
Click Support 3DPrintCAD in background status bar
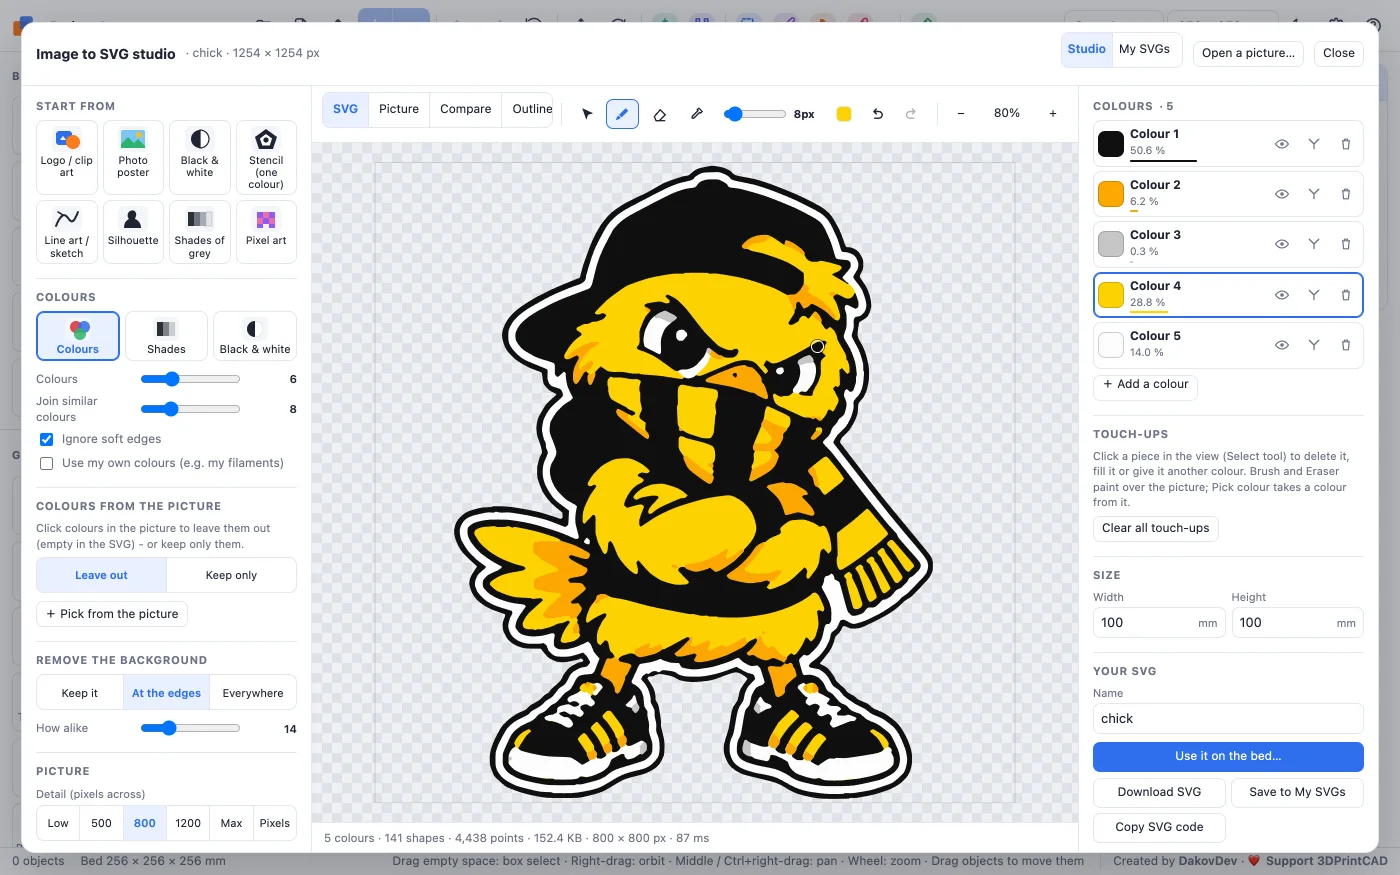click(x=1326, y=861)
